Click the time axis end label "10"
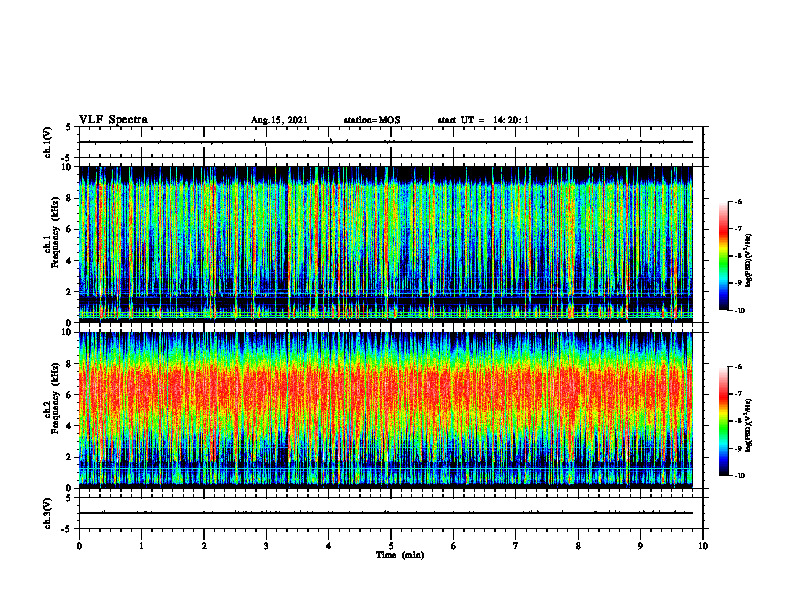Image resolution: width=792 pixels, height=612 pixels. point(703,546)
